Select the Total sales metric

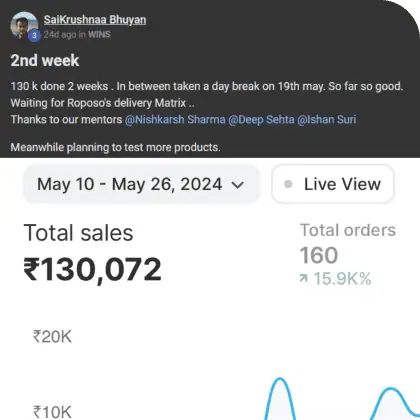pyautogui.click(x=78, y=233)
